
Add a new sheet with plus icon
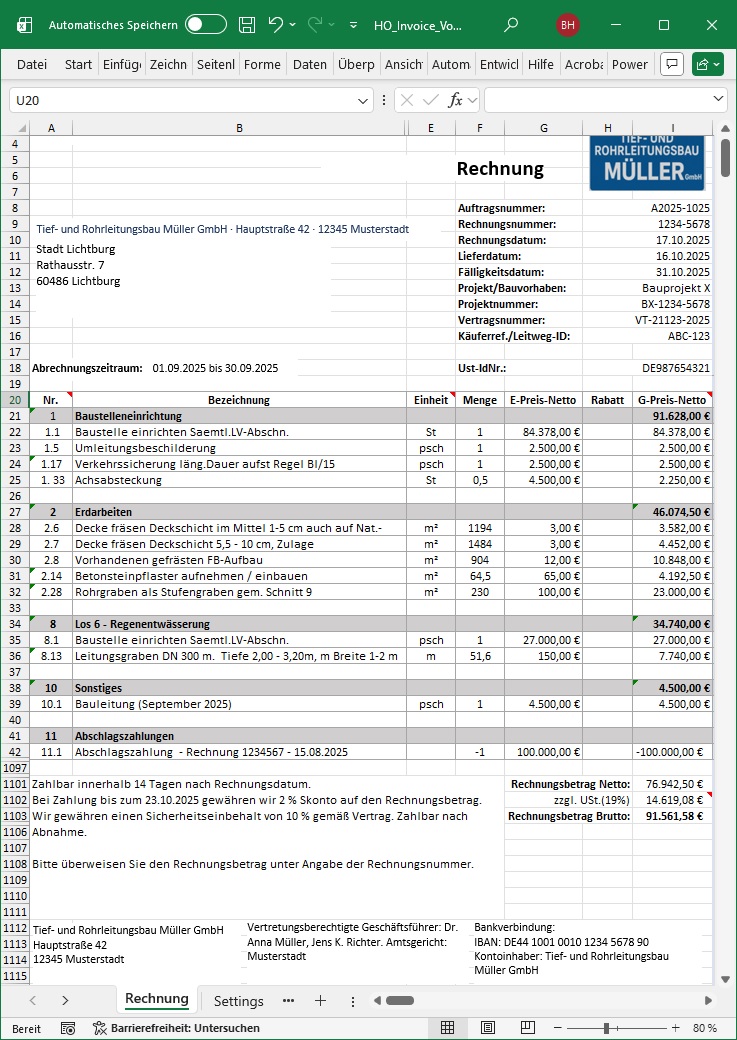click(x=320, y=1000)
